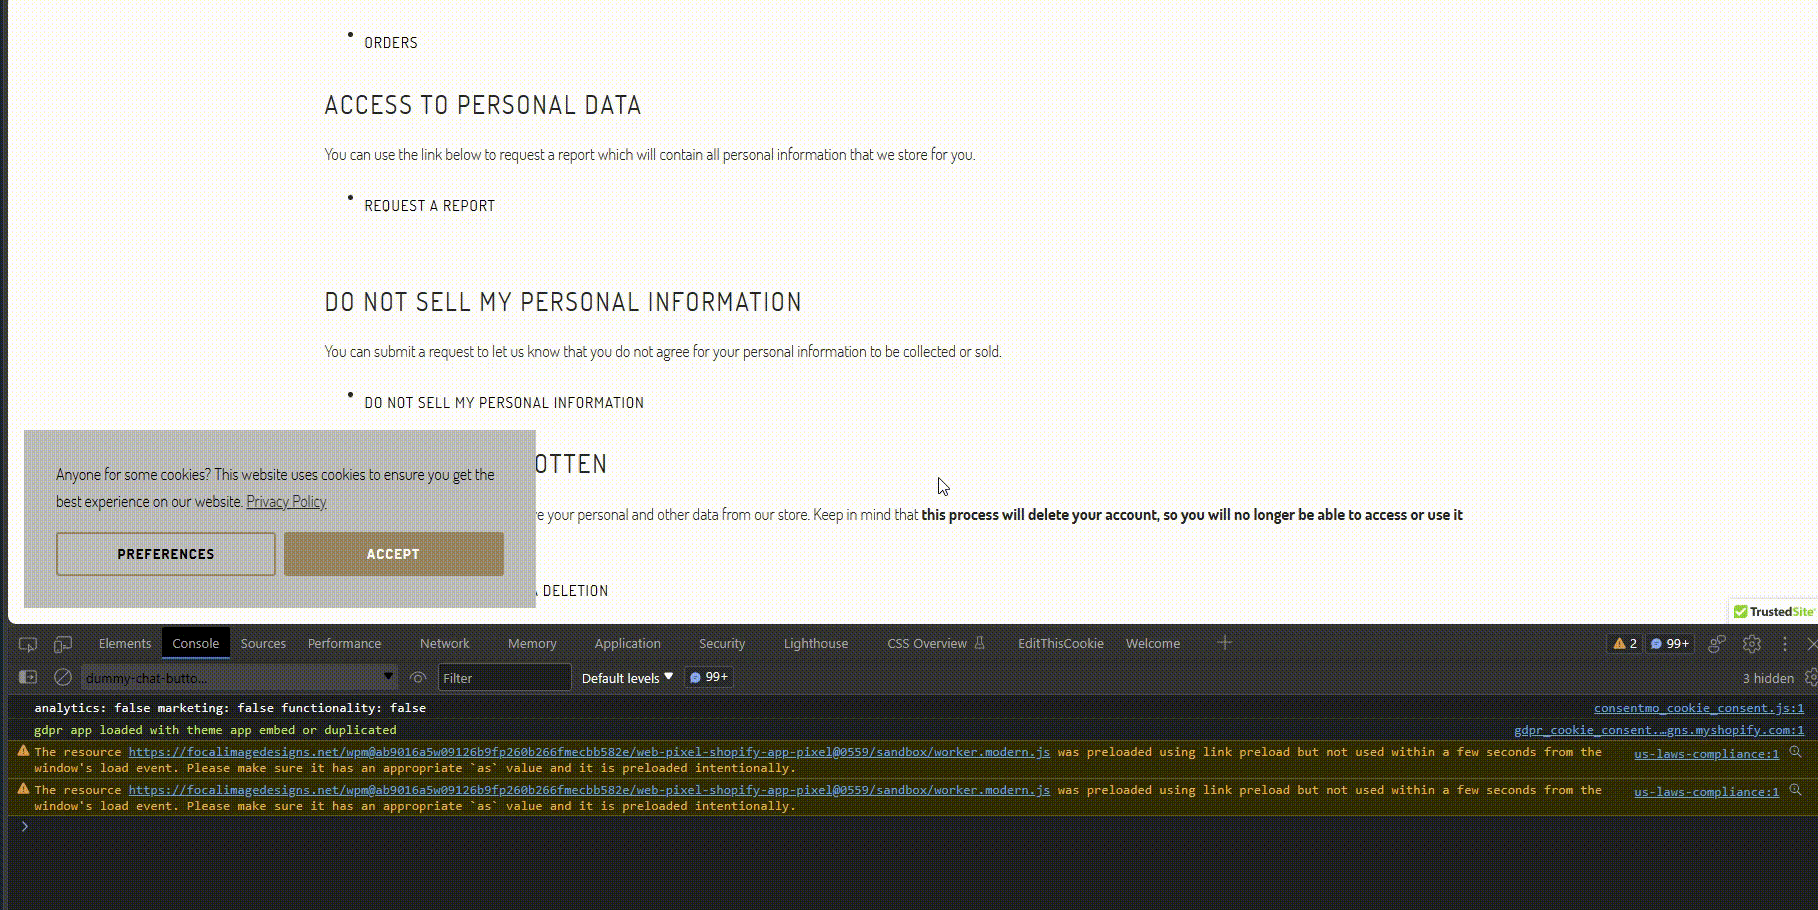This screenshot has height=910, width=1818.
Task: Expand the JavaScript context dropdown
Action: point(238,678)
